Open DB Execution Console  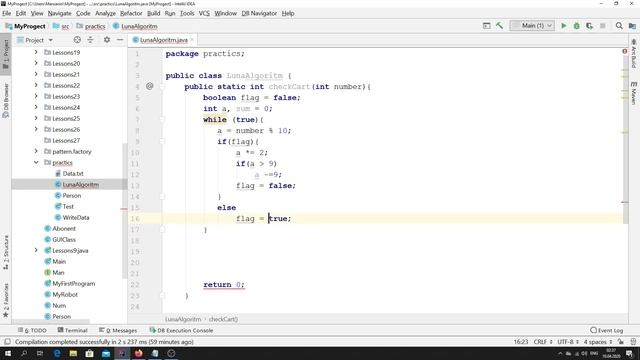181,330
